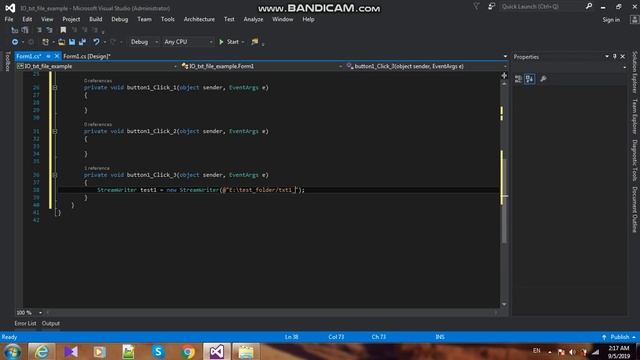640x360 pixels.
Task: Collapse the button1_Click_3 method outline
Action: click(x=55, y=175)
